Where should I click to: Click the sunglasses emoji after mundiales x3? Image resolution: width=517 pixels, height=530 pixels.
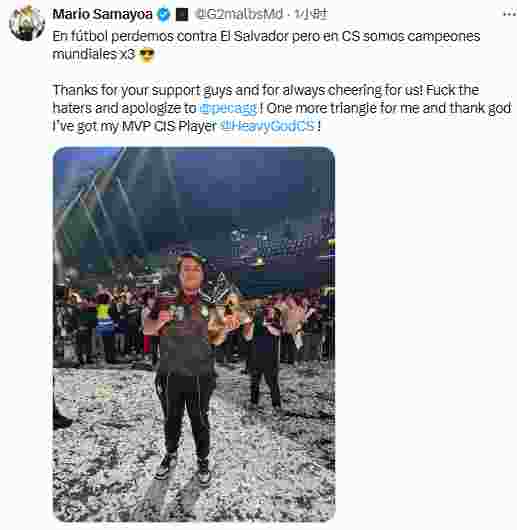click(x=147, y=55)
